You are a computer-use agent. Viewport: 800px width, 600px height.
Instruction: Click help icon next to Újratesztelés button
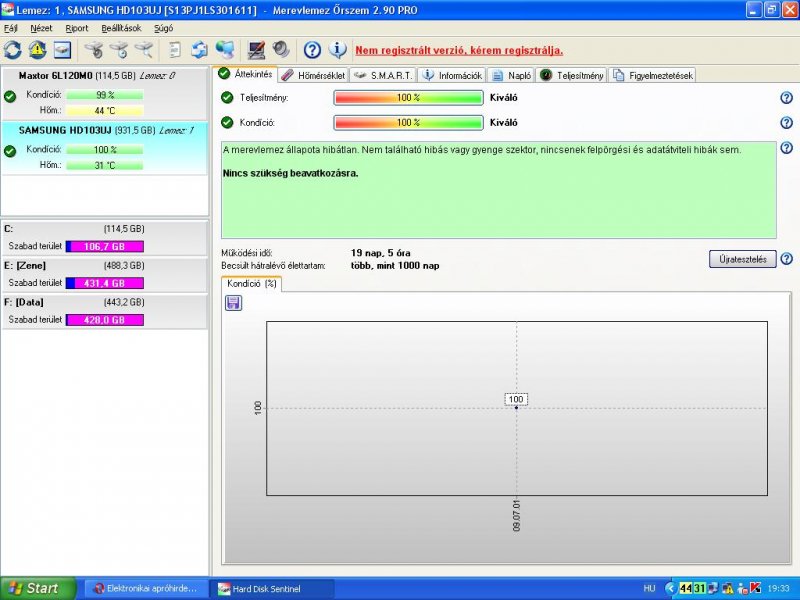[x=787, y=259]
